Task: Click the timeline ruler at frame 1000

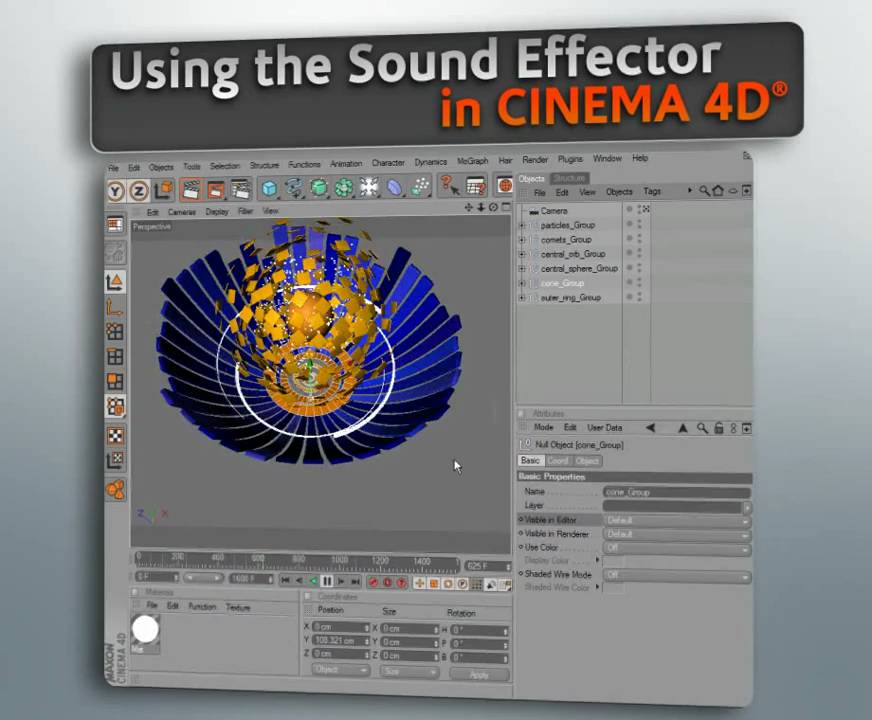Action: [x=339, y=559]
